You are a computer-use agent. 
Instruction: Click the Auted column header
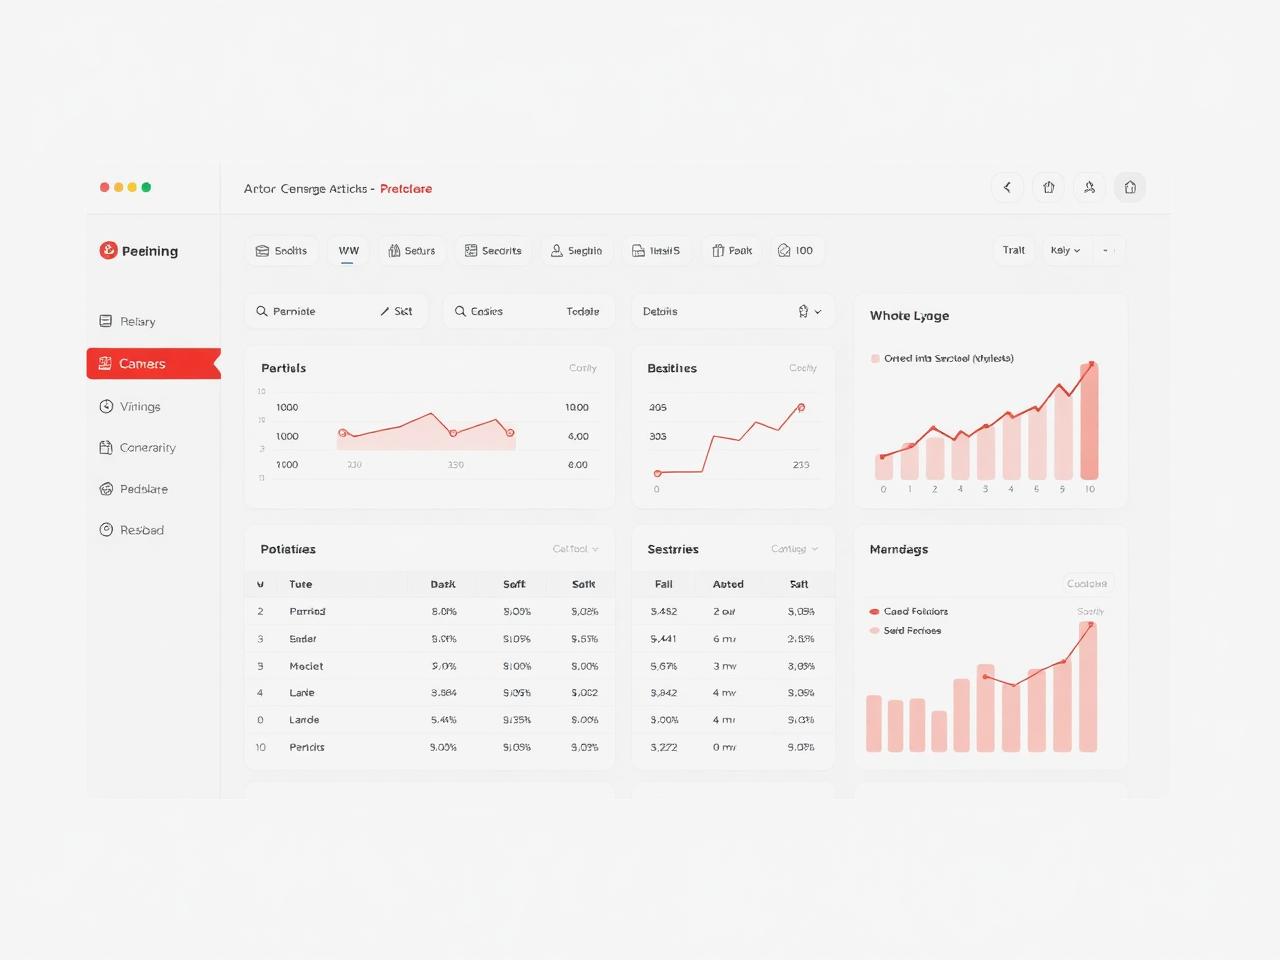[728, 584]
